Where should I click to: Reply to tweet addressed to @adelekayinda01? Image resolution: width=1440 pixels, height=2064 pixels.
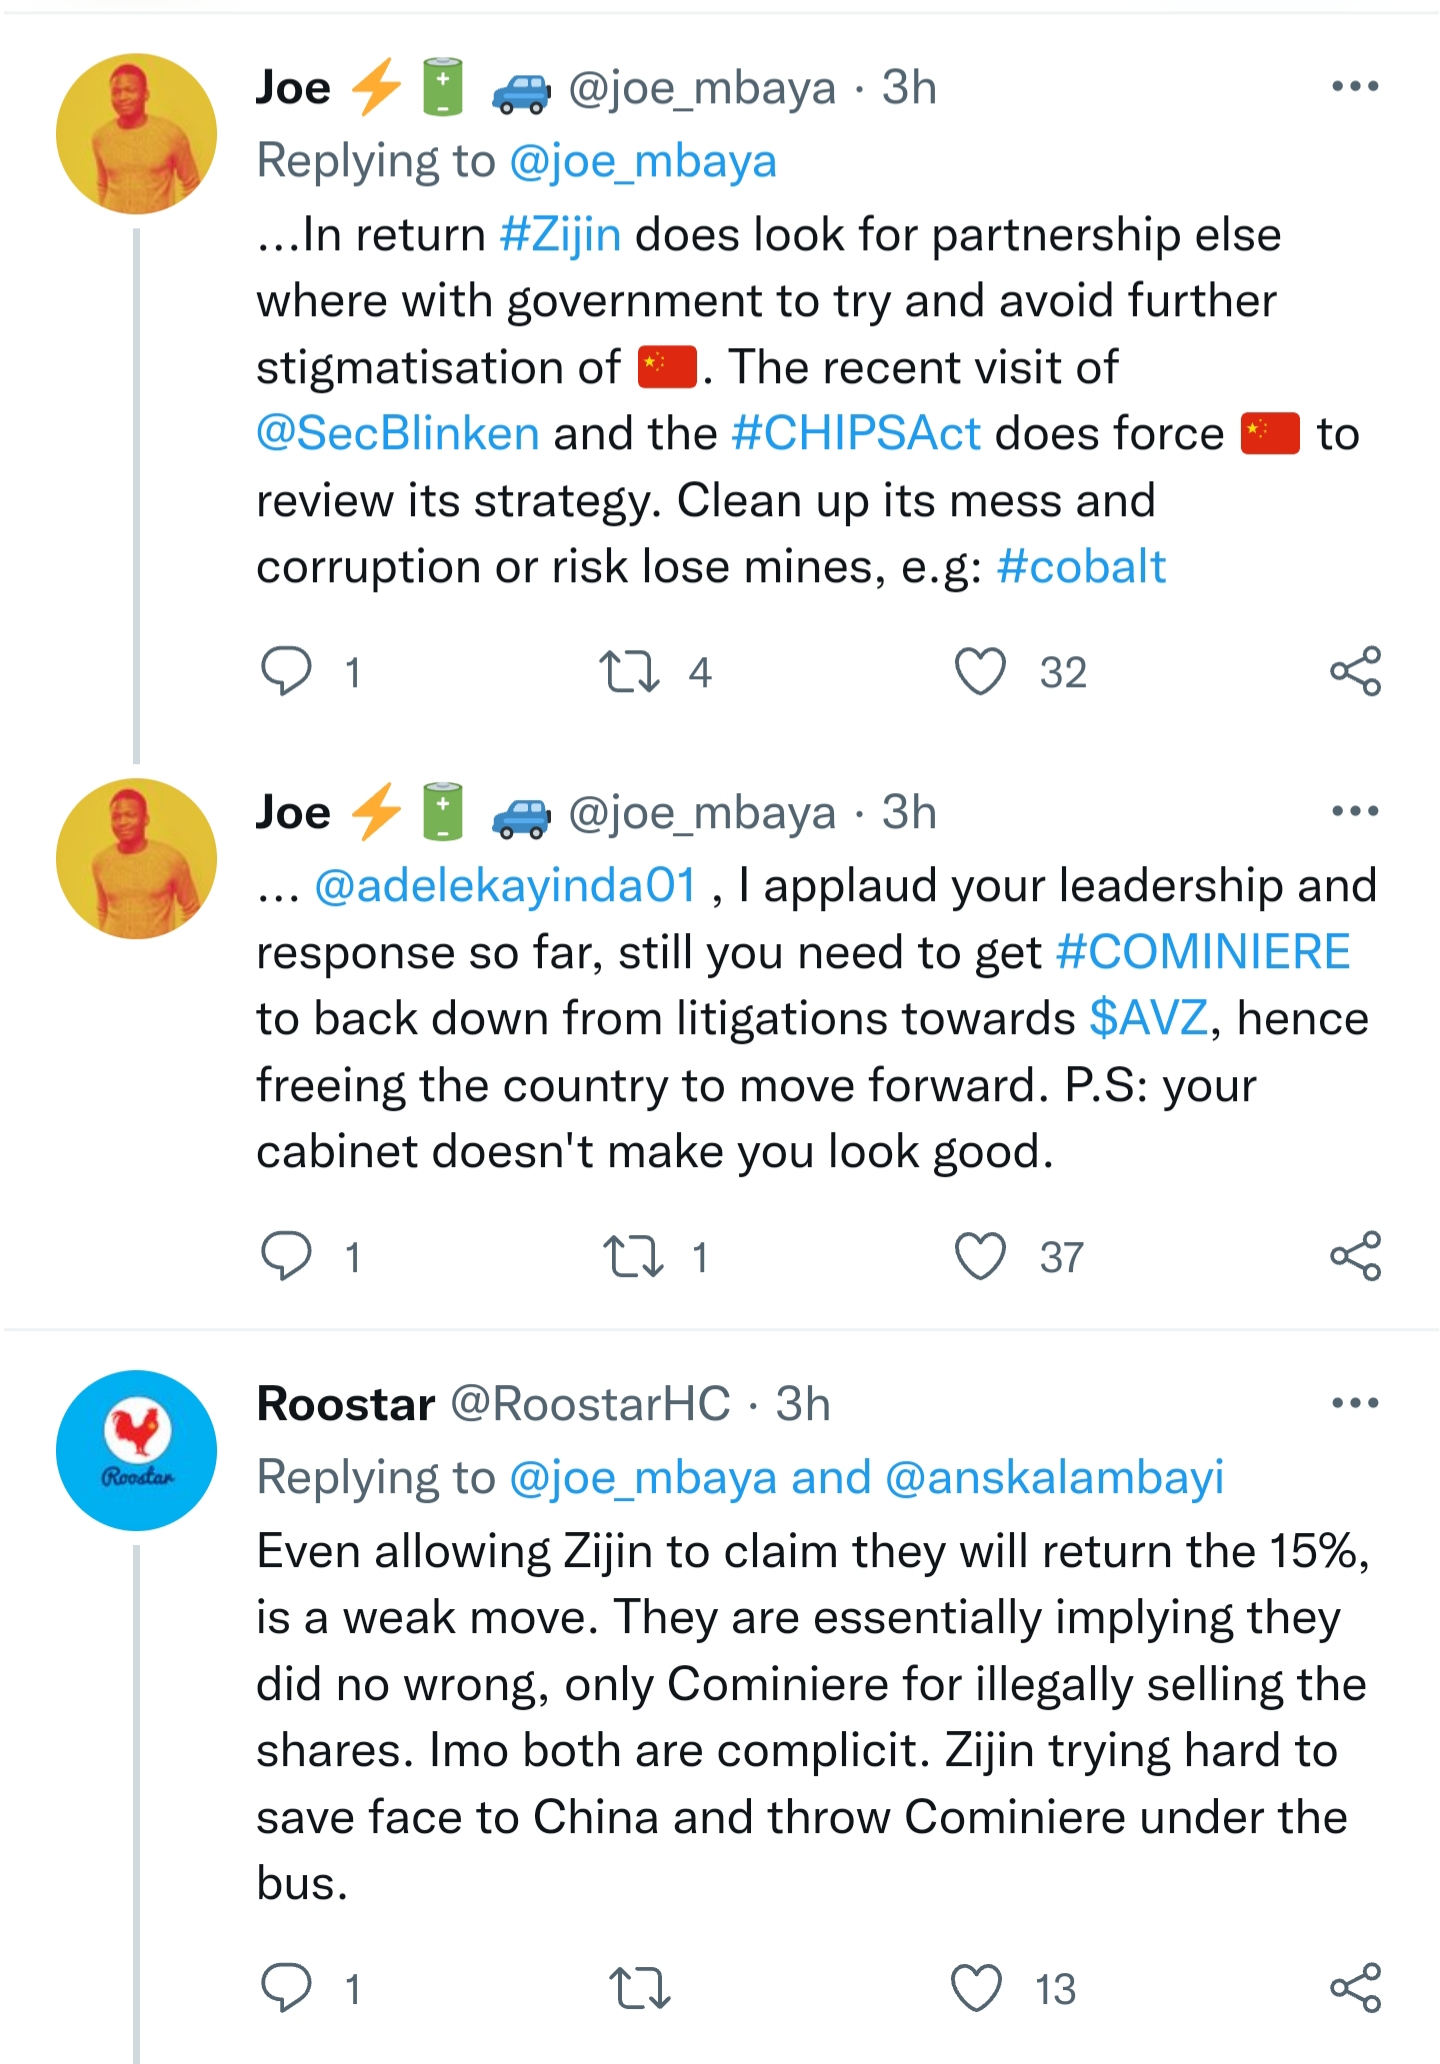pos(286,1256)
